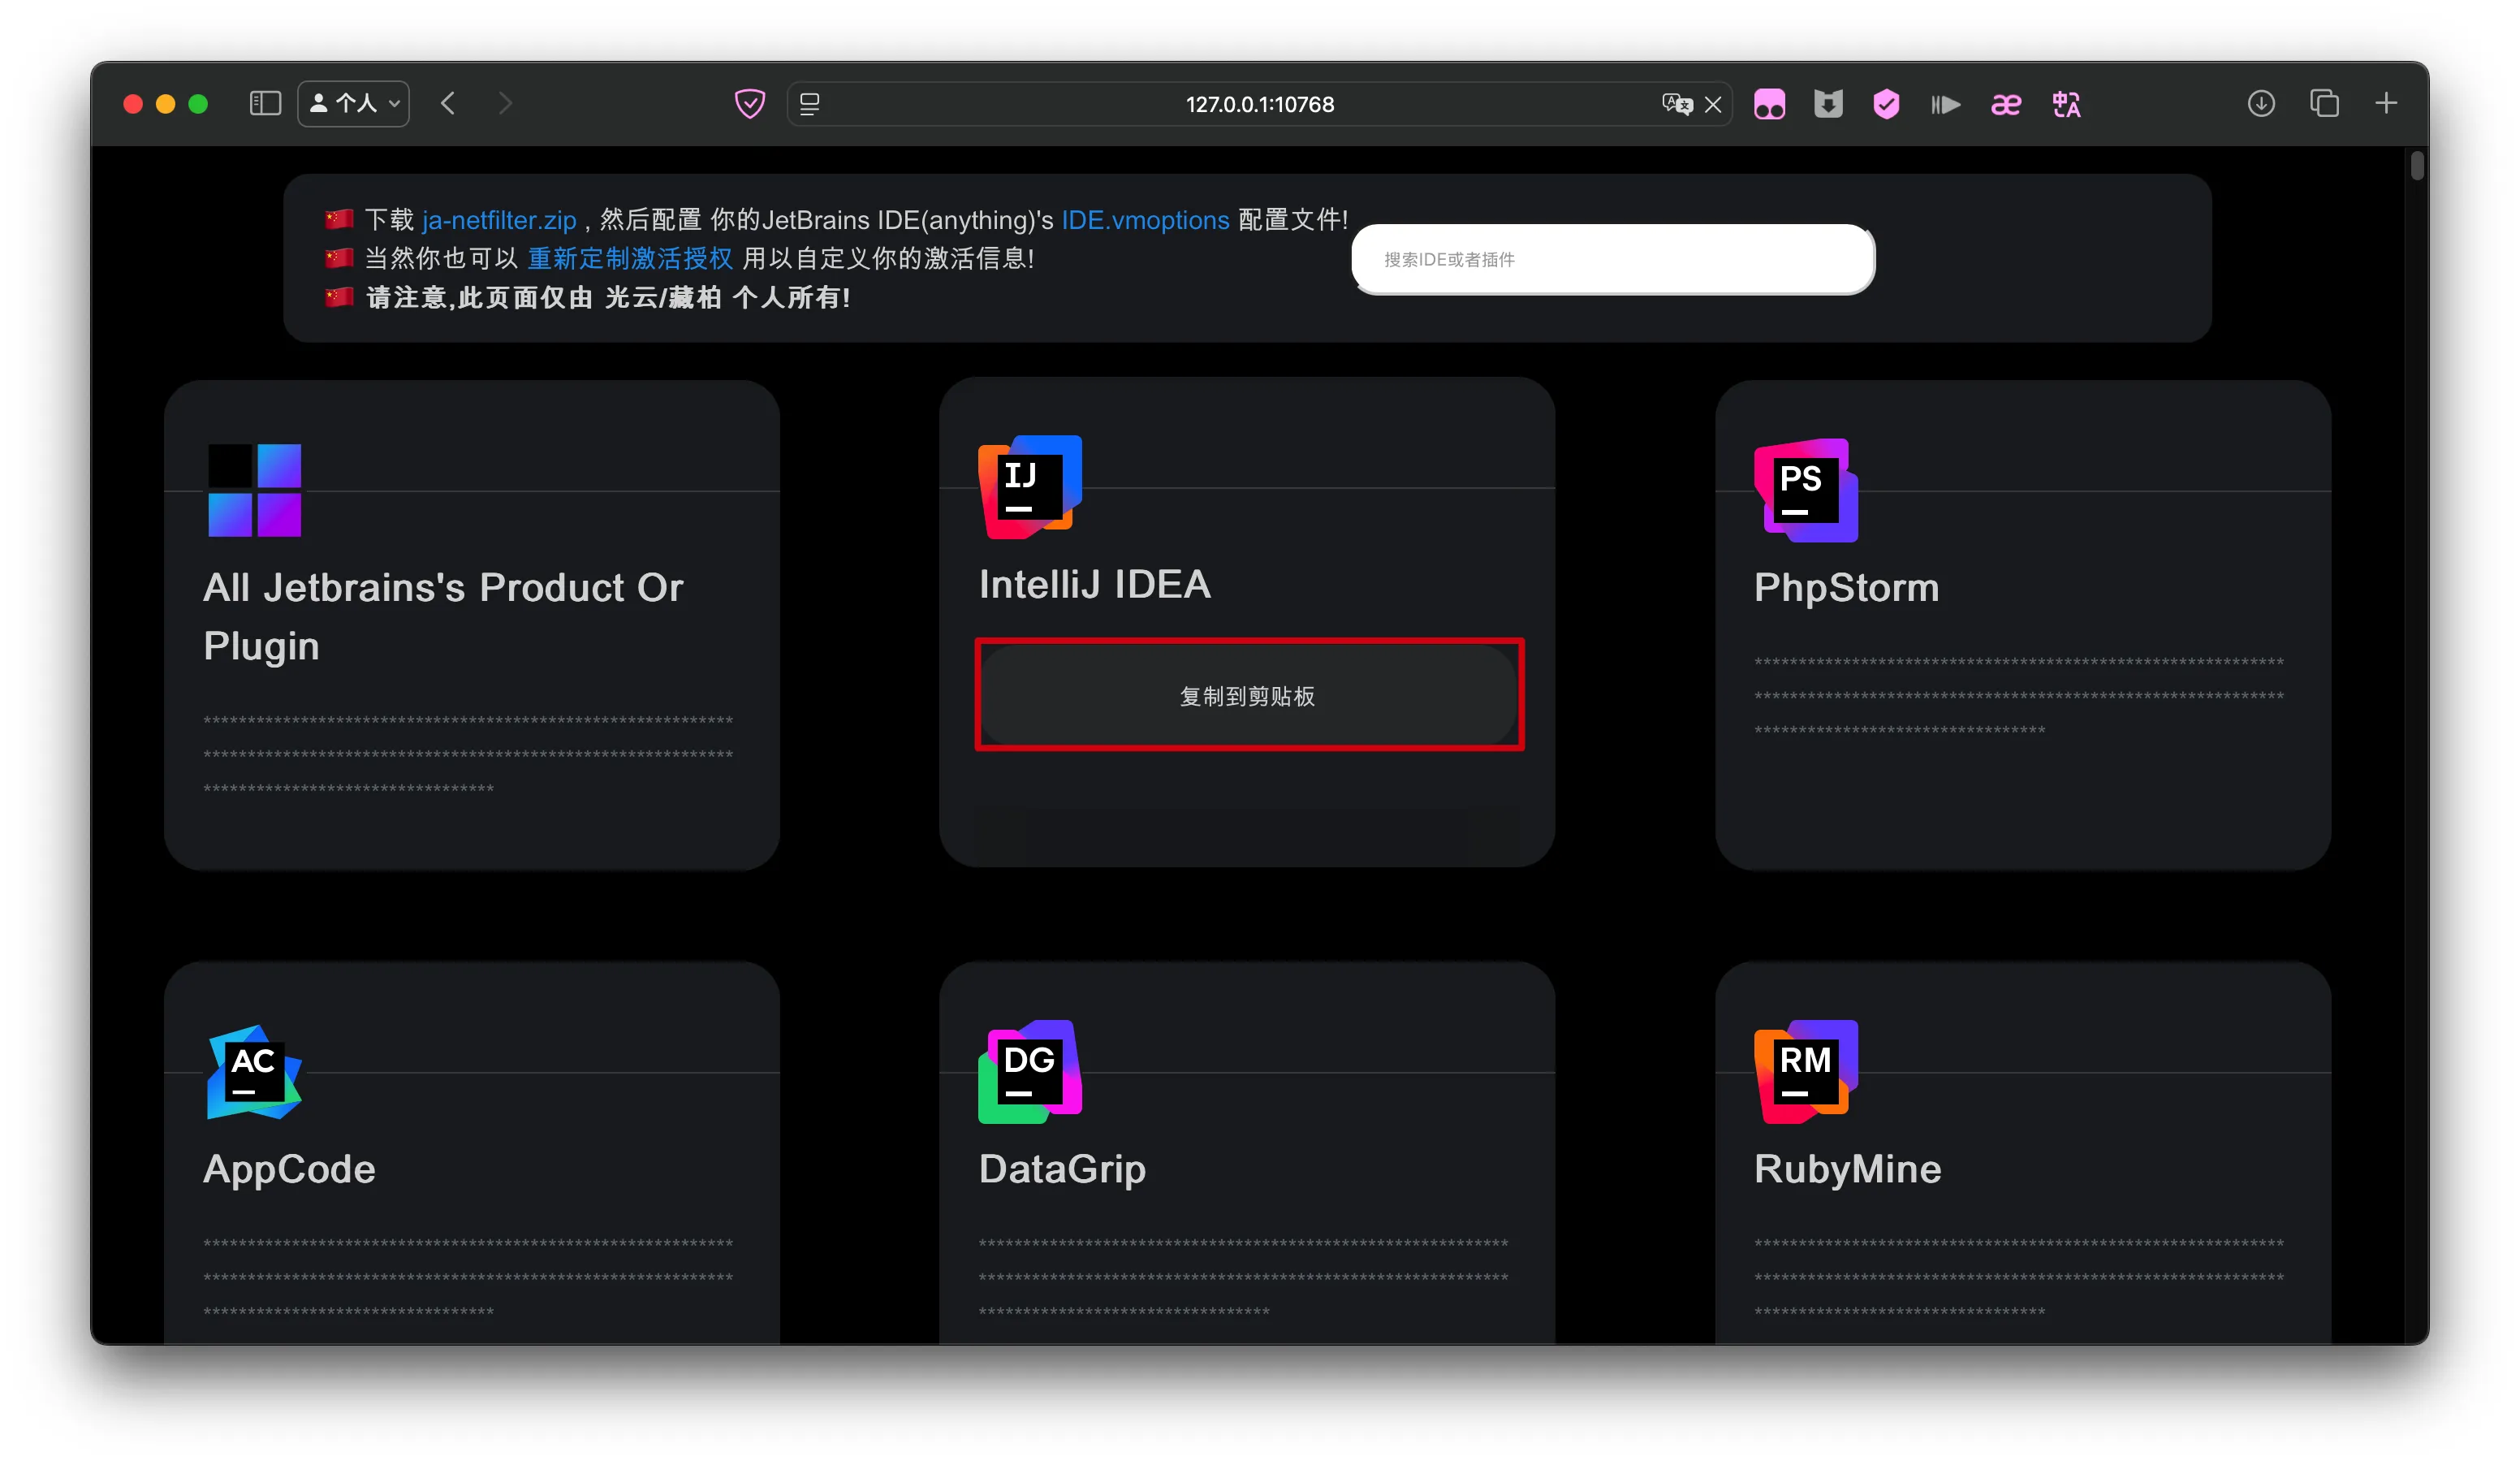
Task: Click the 复制到剪贴板 button
Action: (1248, 696)
